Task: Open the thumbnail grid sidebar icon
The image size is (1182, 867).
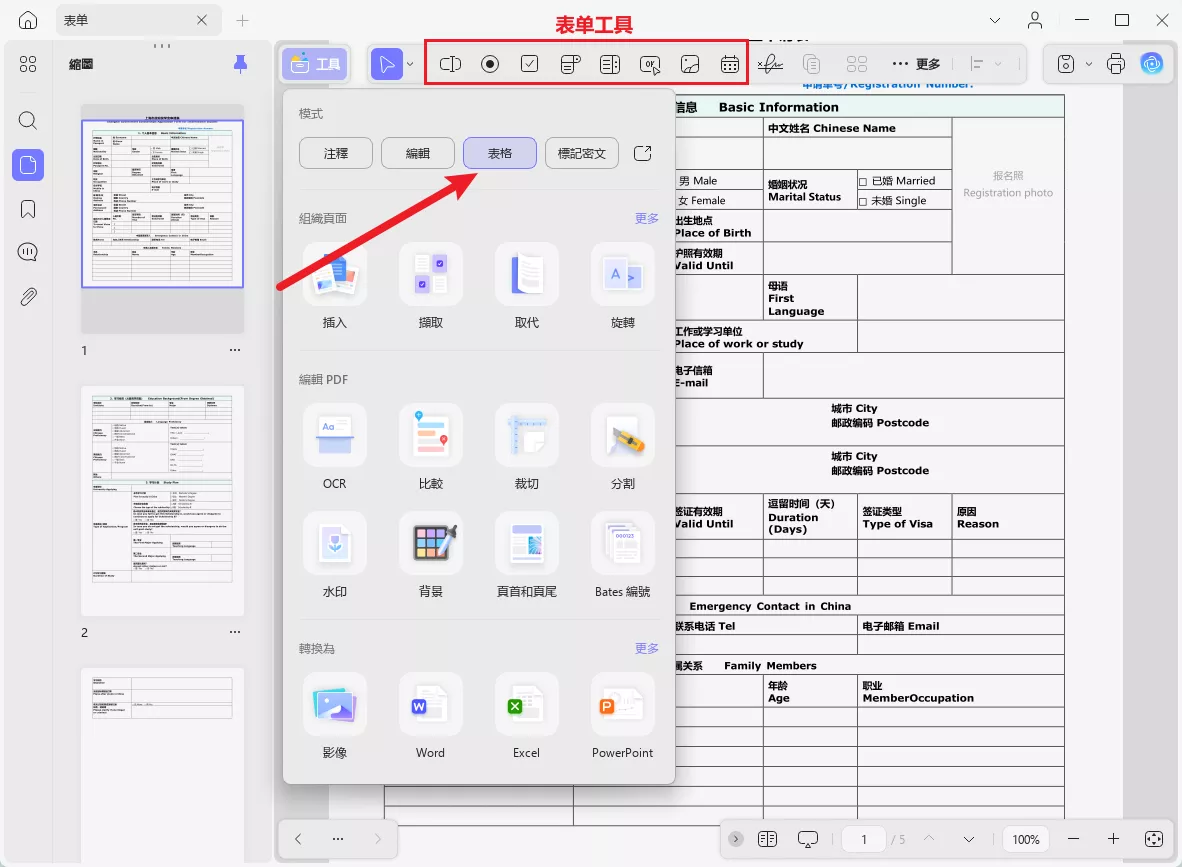Action: tap(28, 64)
